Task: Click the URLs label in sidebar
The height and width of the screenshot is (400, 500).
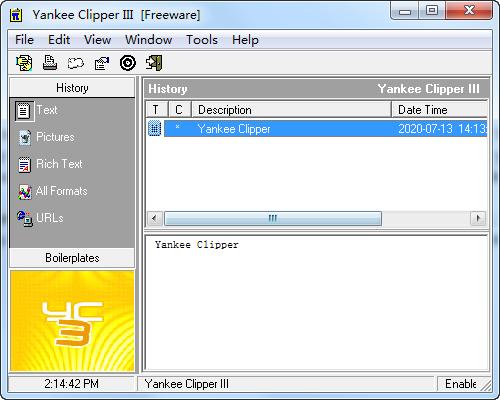Action: point(50,218)
